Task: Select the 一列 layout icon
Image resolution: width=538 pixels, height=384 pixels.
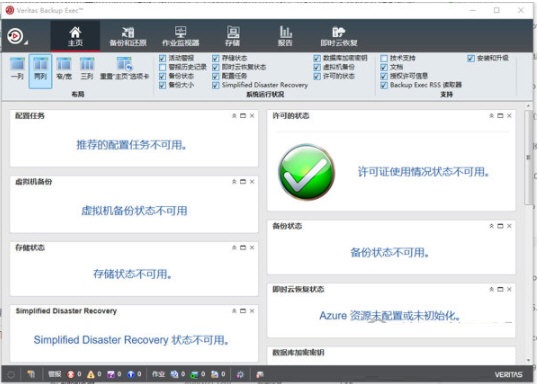Action: point(17,69)
